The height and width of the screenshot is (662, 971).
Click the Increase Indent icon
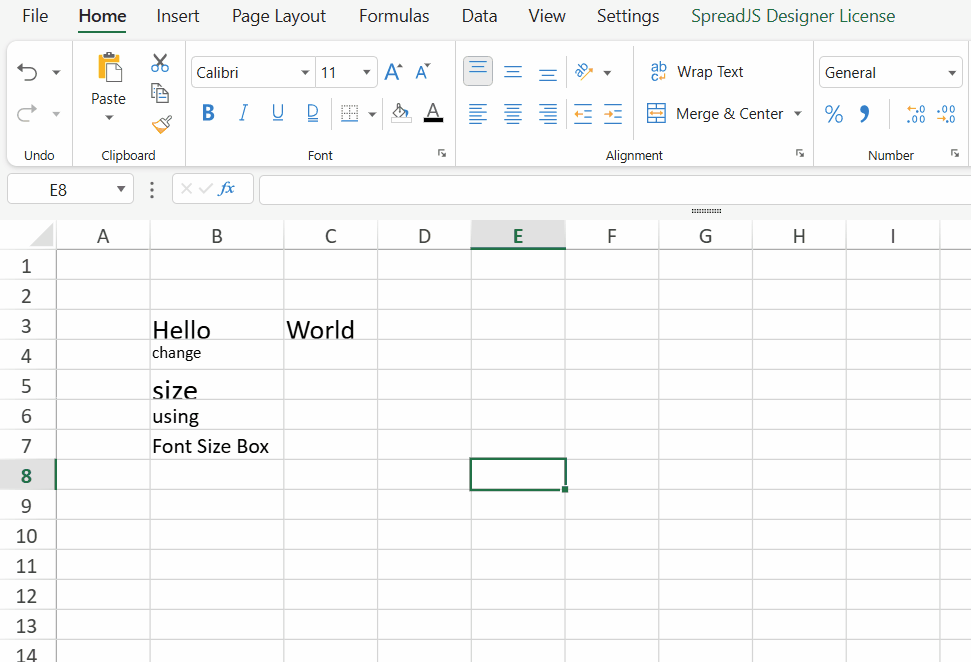coord(612,114)
